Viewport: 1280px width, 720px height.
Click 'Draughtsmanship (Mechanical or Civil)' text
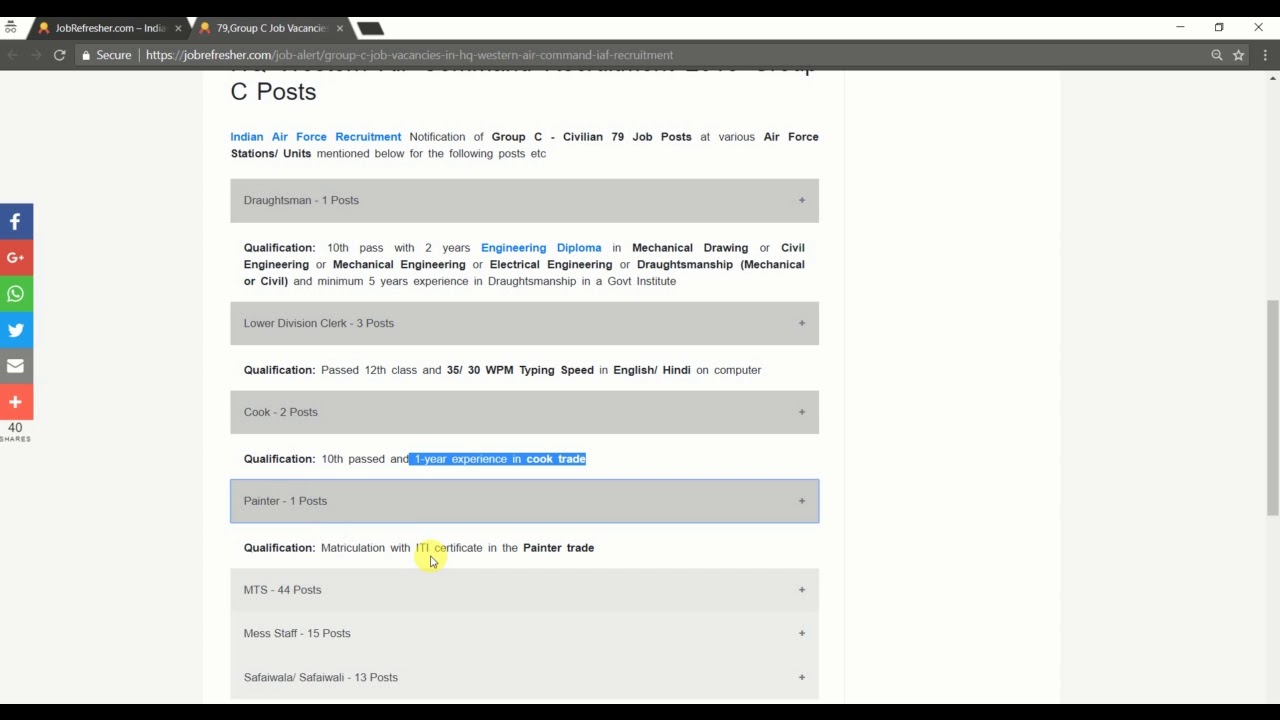(x=524, y=273)
